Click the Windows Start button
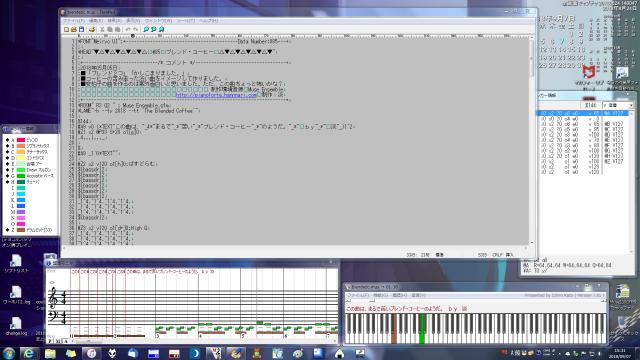Image resolution: width=640 pixels, height=360 pixels. click(x=9, y=353)
